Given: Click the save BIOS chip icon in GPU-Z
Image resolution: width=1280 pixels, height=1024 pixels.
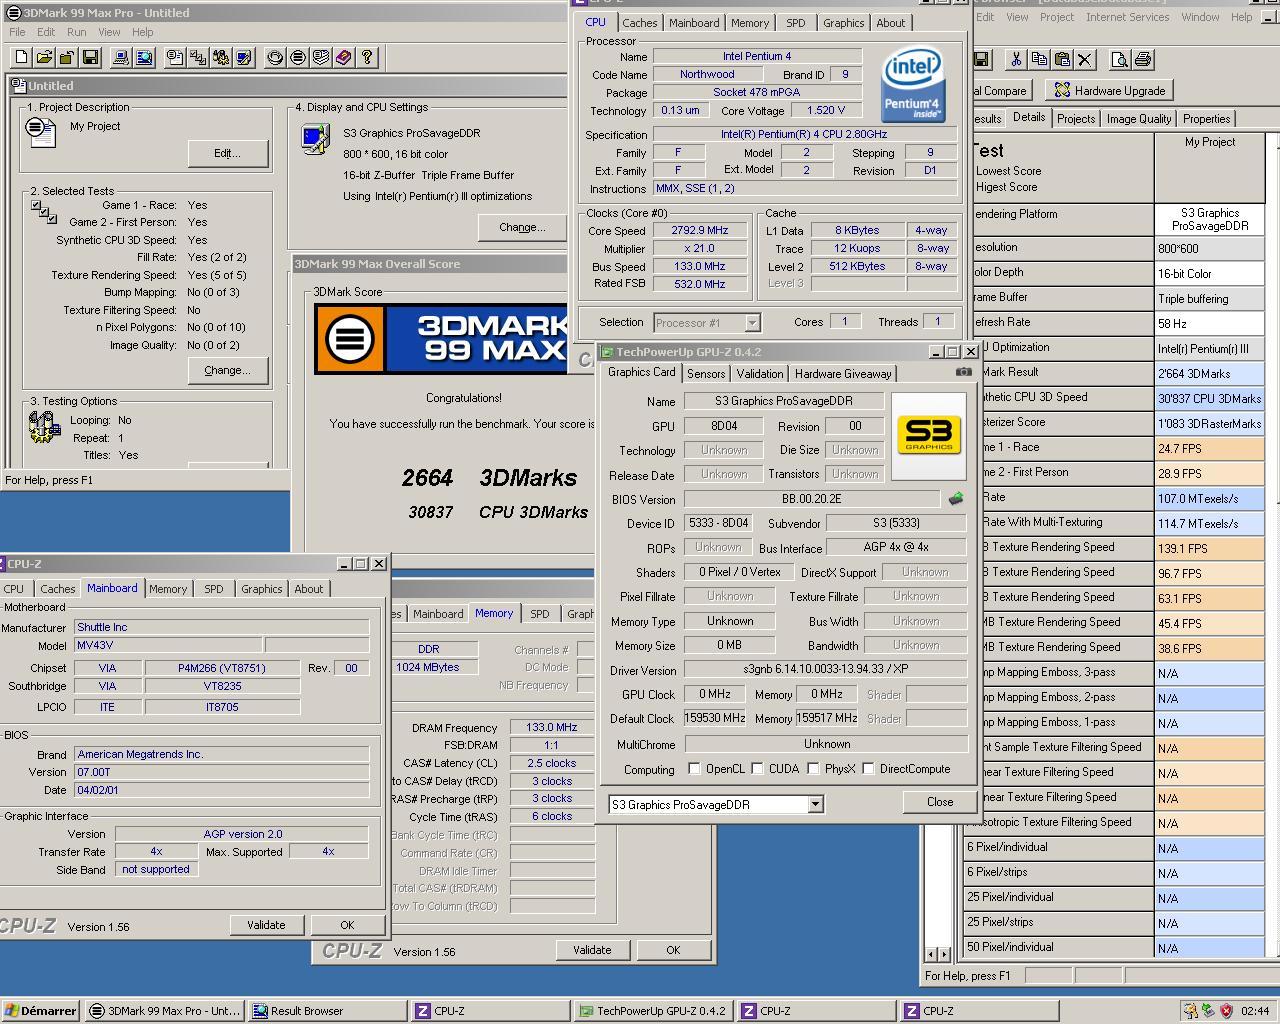Looking at the screenshot, I should [956, 498].
